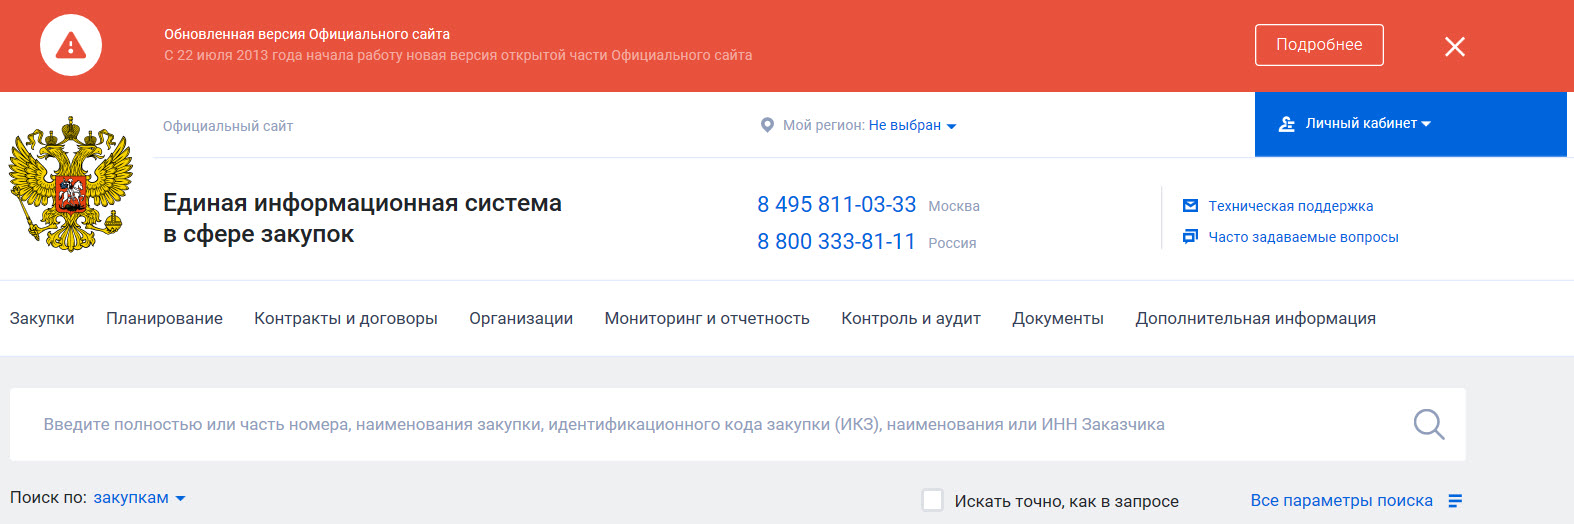Enable Искать точно, как в запросе checkbox
Image resolution: width=1574 pixels, height=524 pixels.
pyautogui.click(x=932, y=500)
